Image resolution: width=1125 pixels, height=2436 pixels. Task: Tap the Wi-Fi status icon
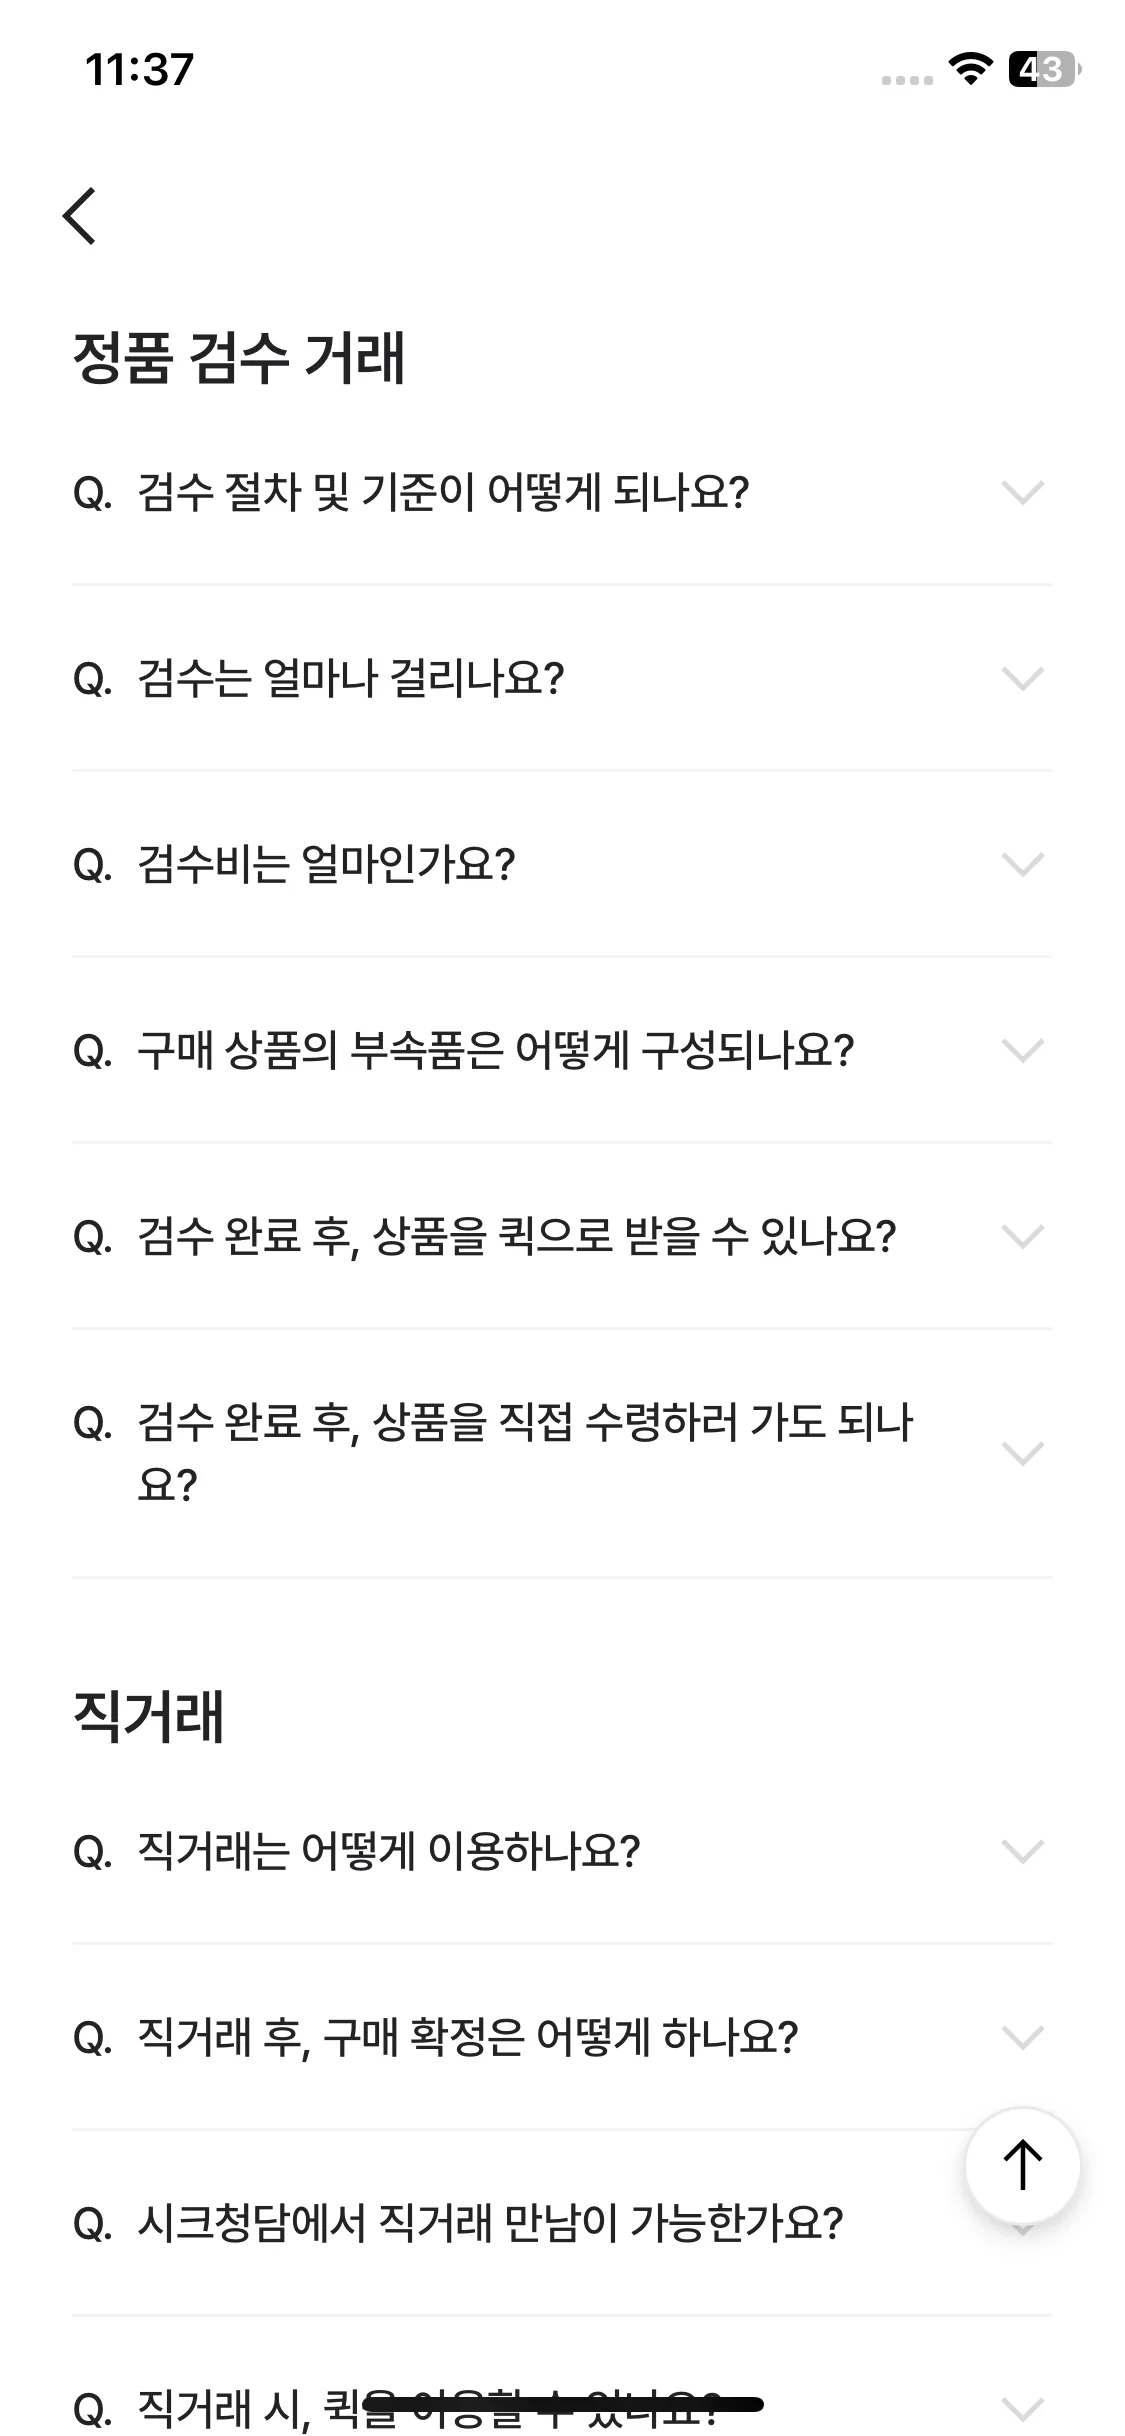tap(969, 68)
